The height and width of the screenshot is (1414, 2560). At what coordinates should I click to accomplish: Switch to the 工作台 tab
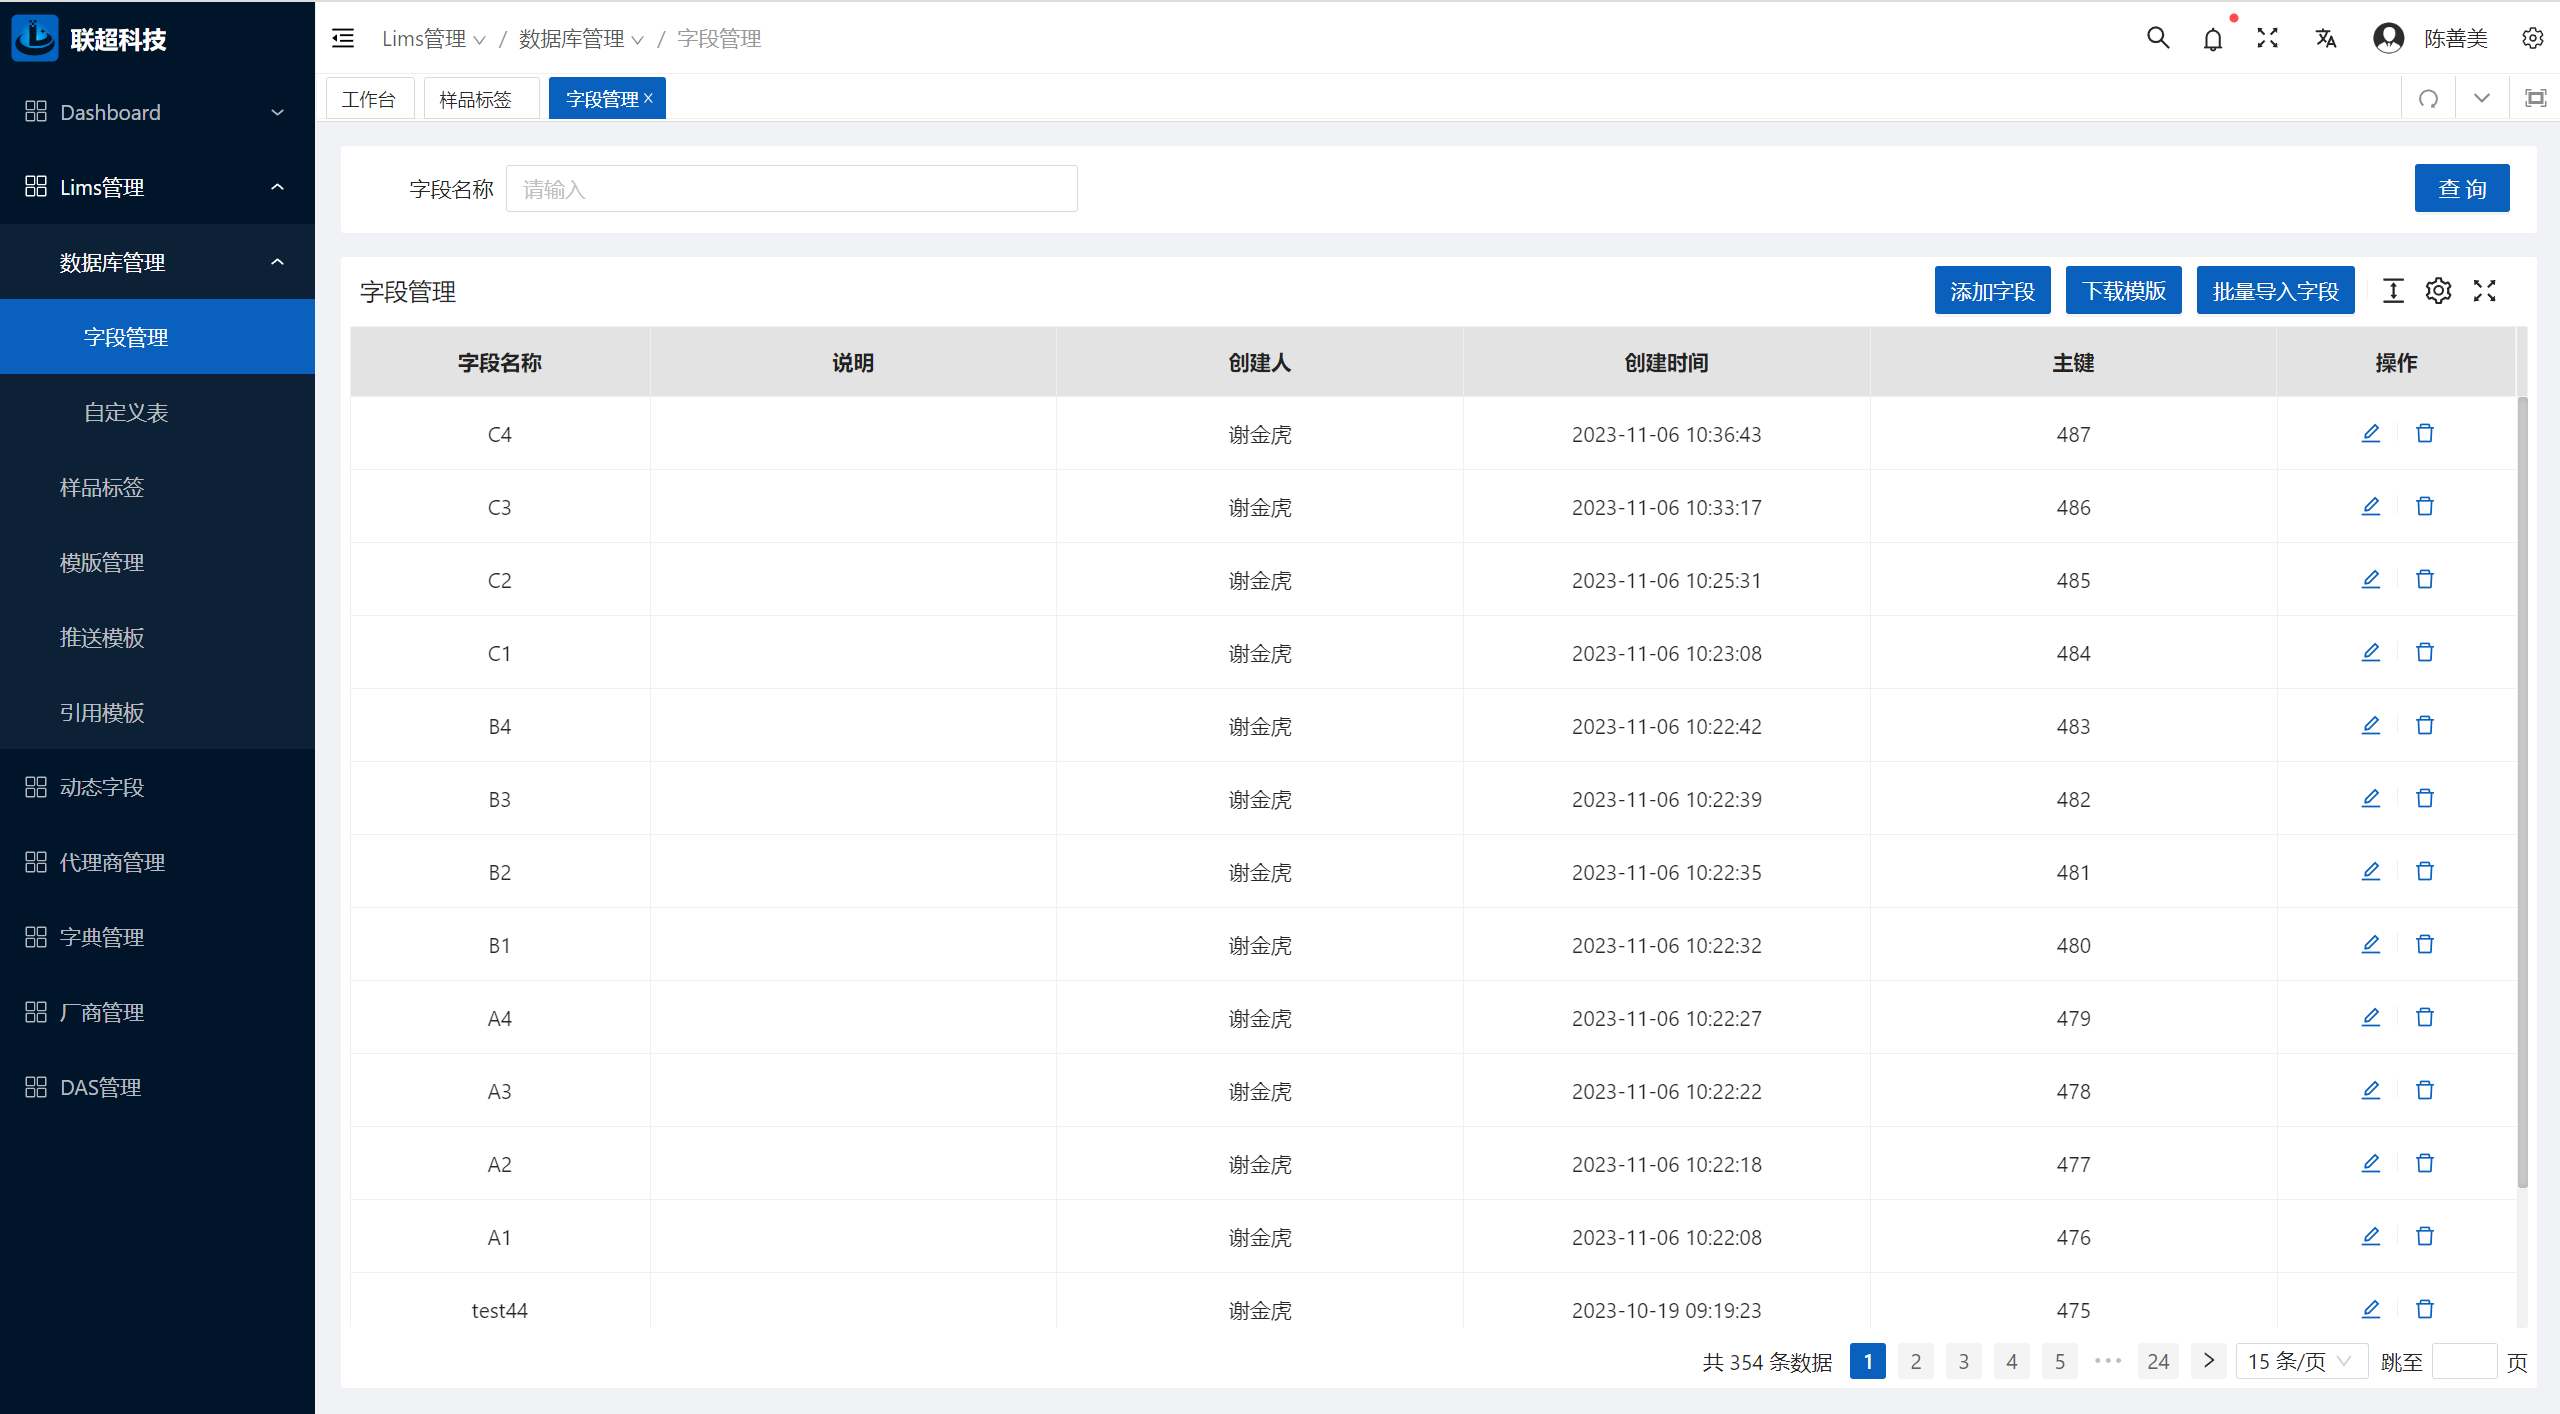point(369,98)
